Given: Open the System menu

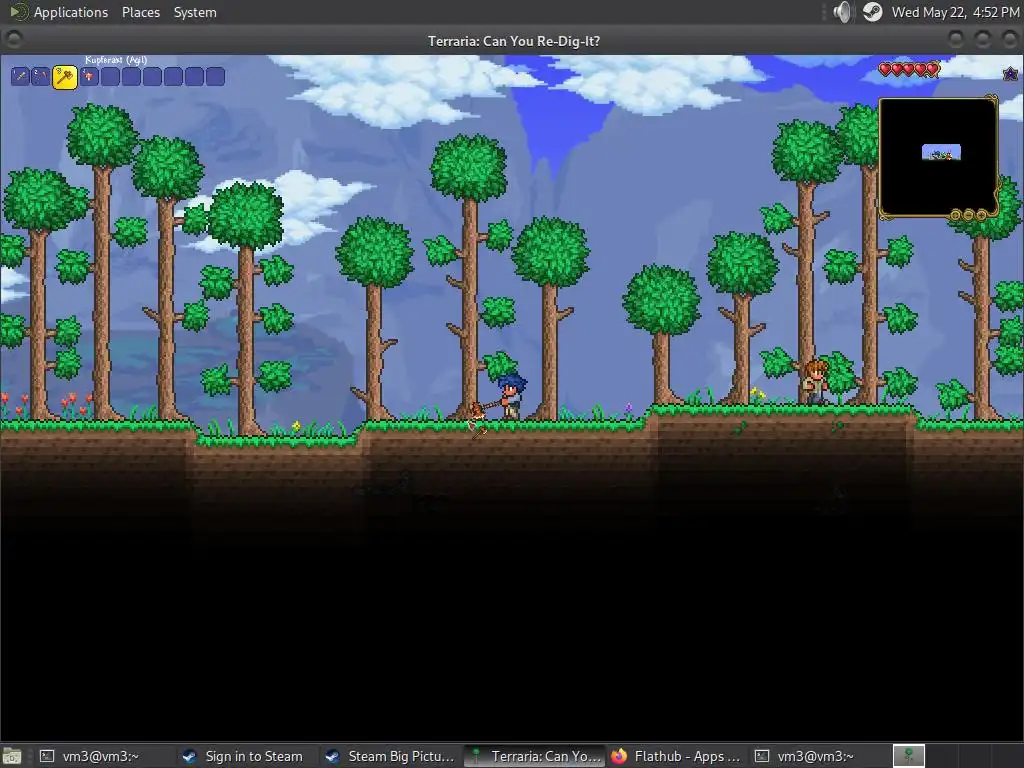Looking at the screenshot, I should pyautogui.click(x=195, y=12).
